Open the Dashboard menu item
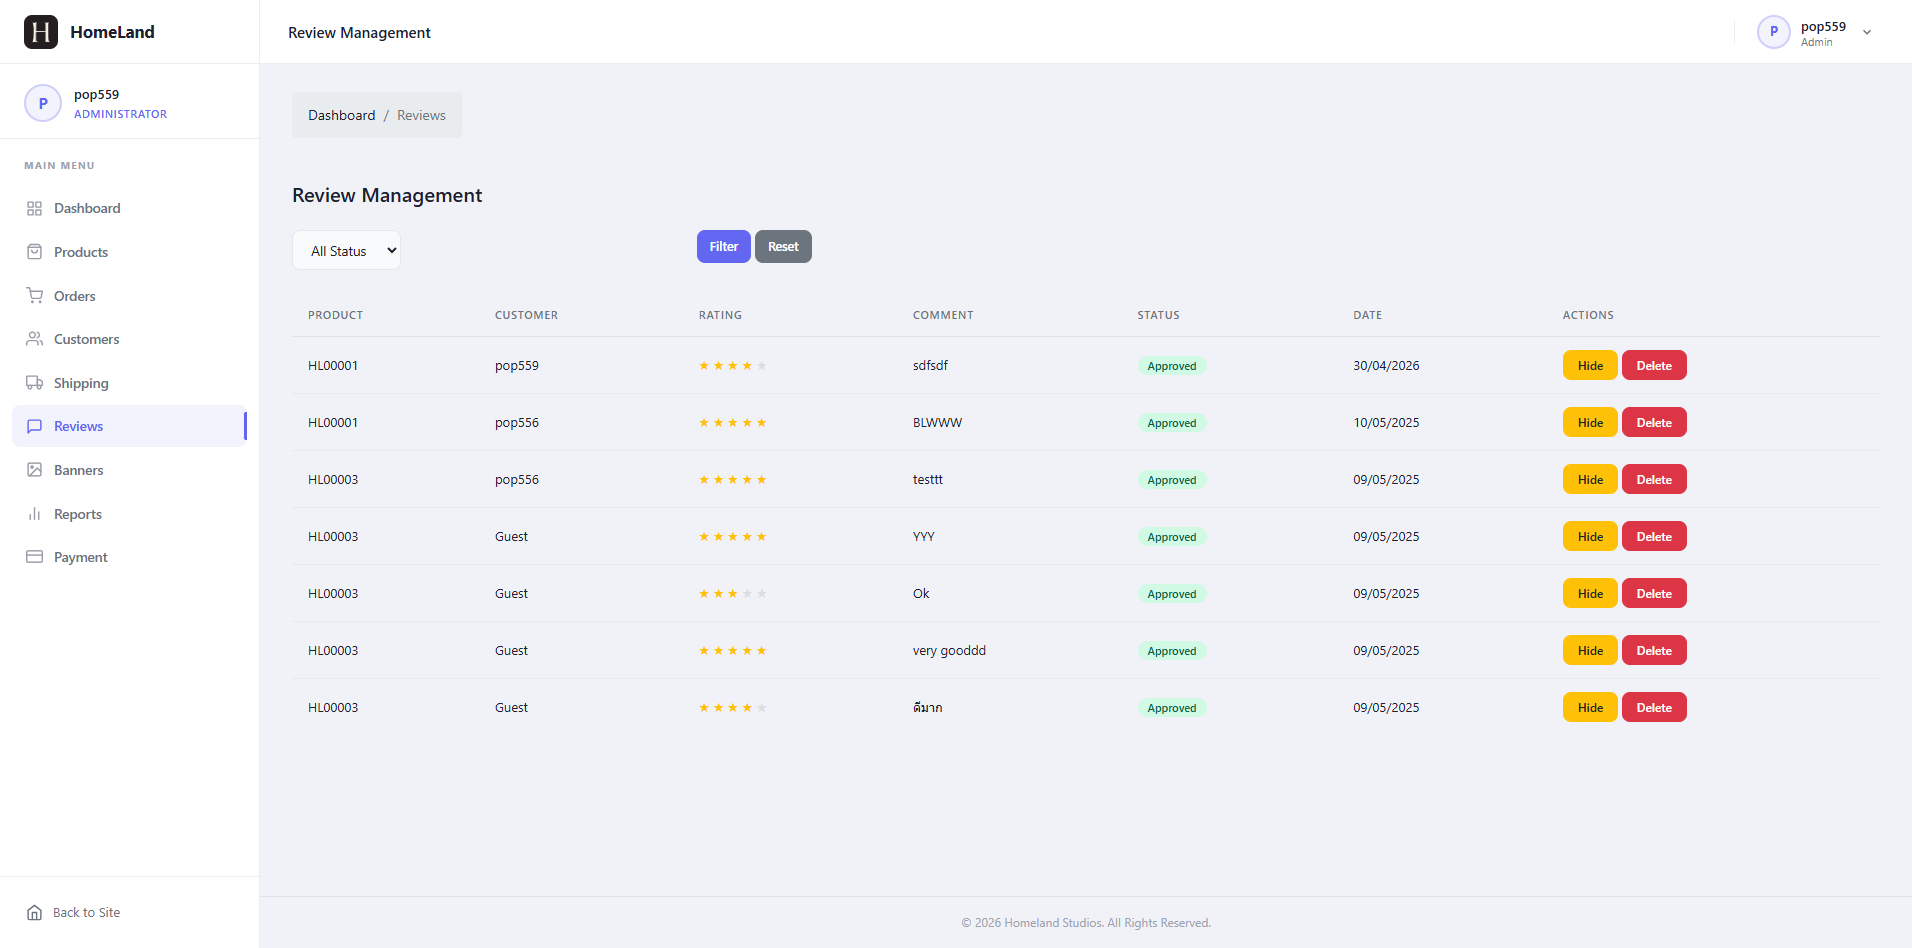 click(130, 208)
